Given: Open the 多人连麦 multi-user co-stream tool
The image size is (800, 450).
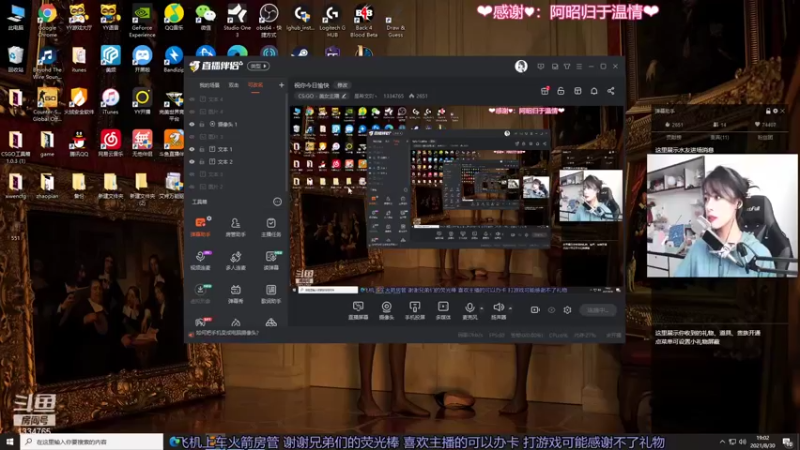Looking at the screenshot, I should pos(235,260).
